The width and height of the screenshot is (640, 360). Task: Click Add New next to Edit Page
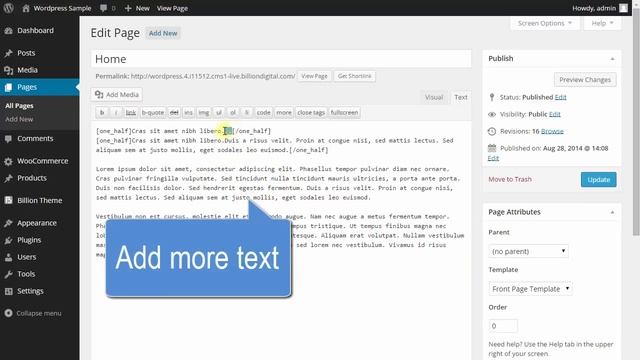pyautogui.click(x=163, y=33)
